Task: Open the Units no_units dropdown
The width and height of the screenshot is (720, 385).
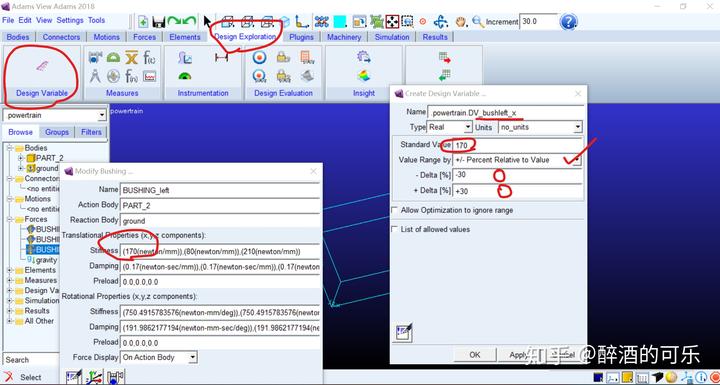Action: 578,127
